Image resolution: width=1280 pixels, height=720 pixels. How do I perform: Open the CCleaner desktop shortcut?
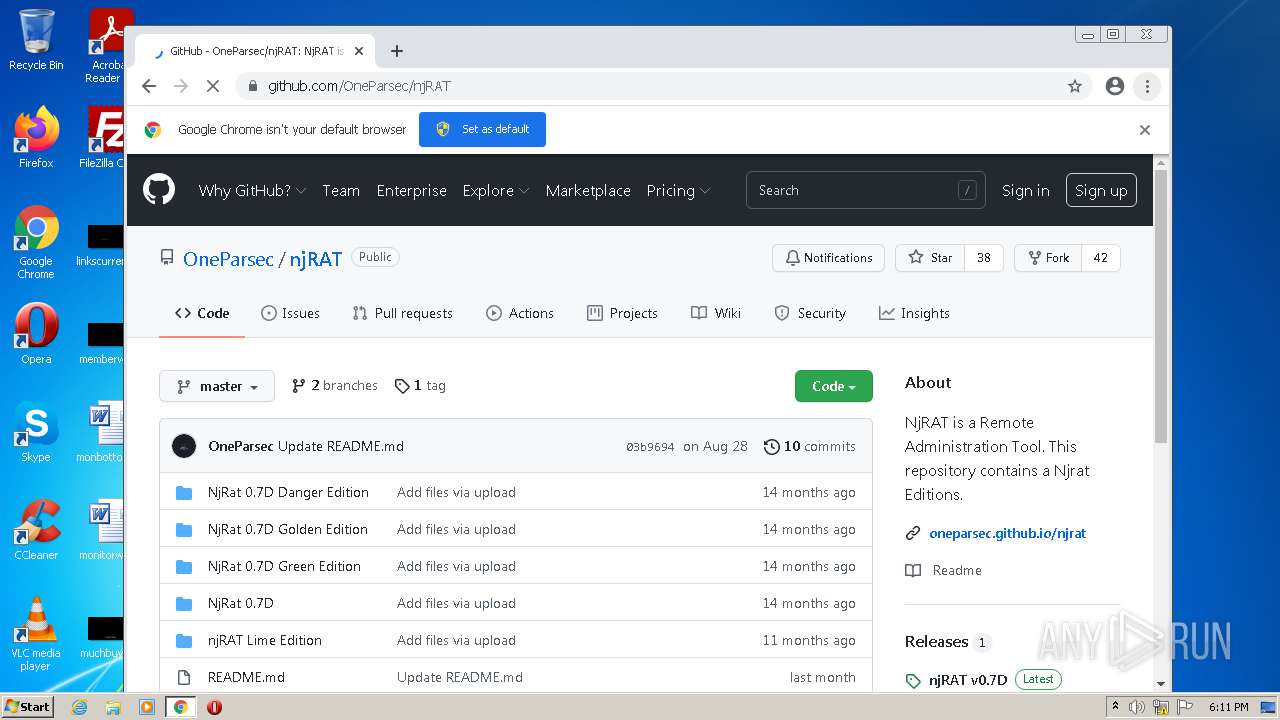pyautogui.click(x=36, y=530)
